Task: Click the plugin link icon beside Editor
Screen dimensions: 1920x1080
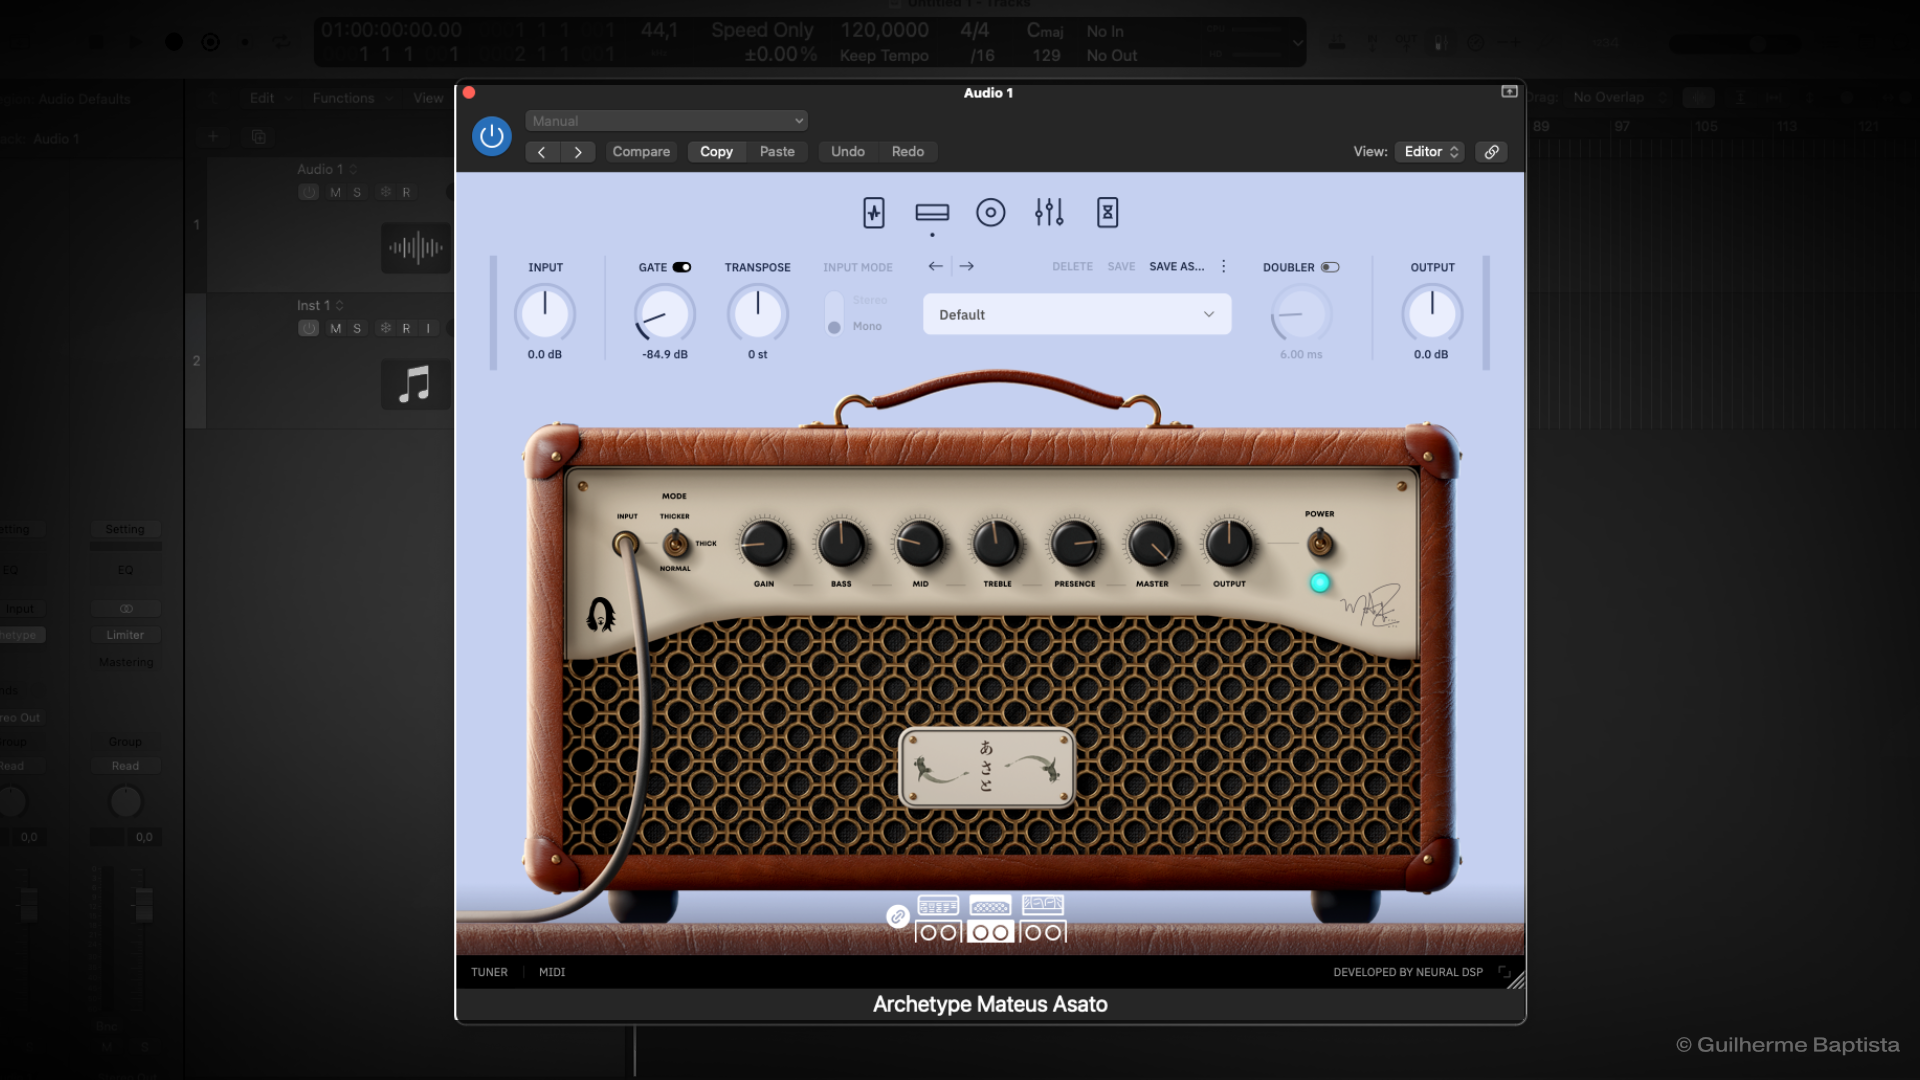Action: click(x=1491, y=152)
